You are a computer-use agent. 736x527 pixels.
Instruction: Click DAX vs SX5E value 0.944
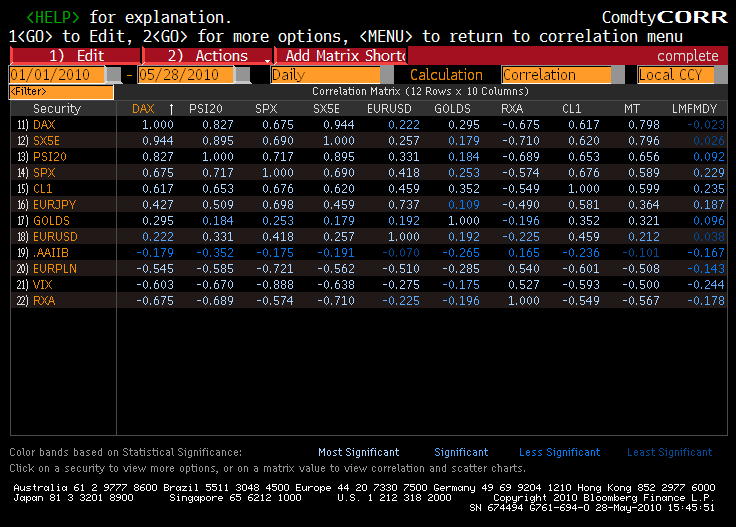click(338, 125)
